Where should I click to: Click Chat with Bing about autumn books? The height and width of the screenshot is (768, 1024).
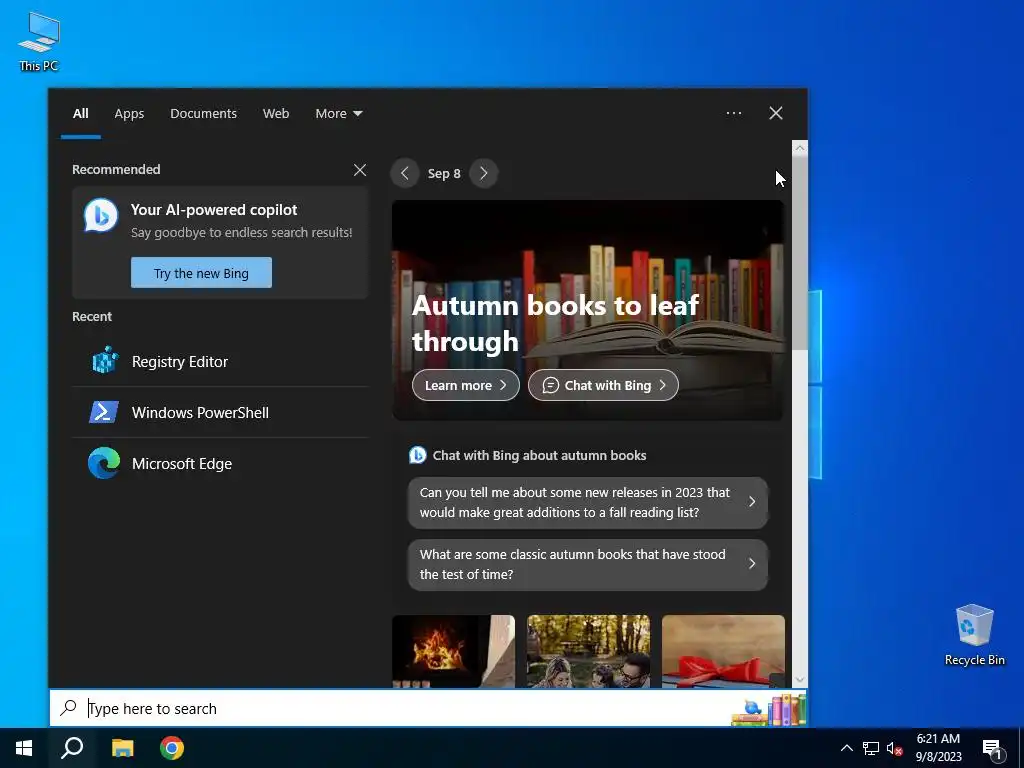[539, 456]
